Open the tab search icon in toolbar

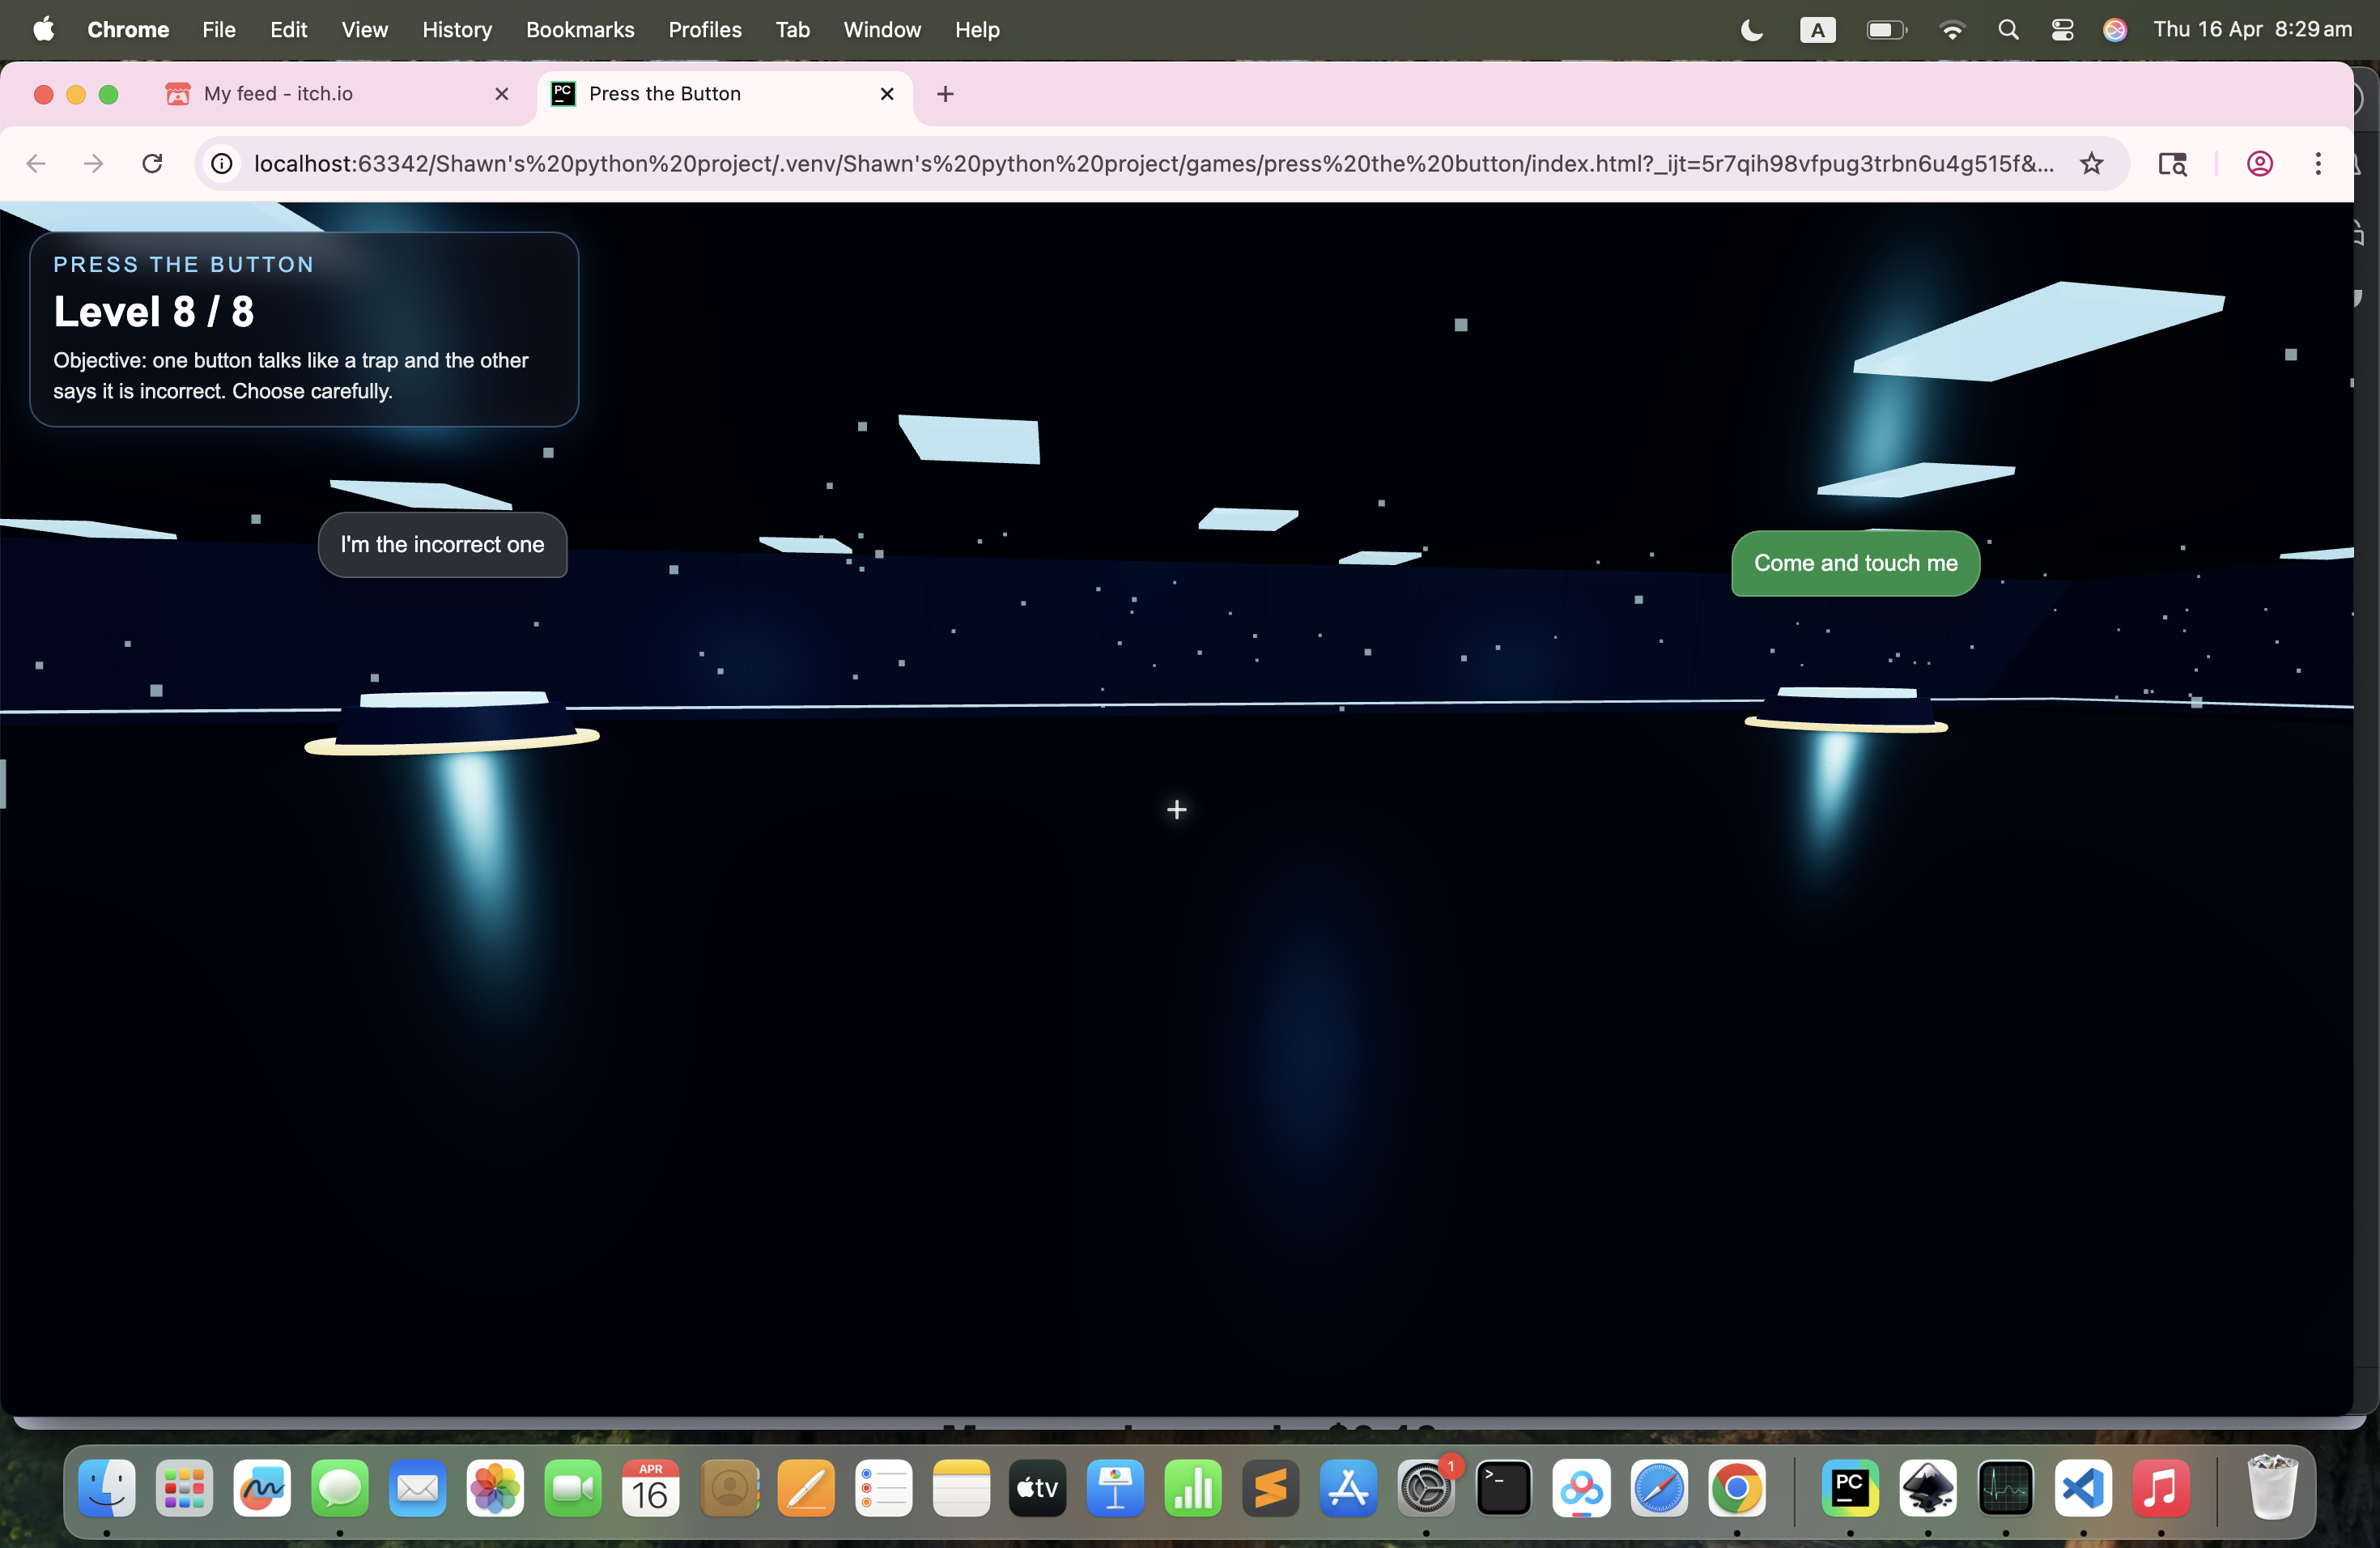click(2172, 163)
